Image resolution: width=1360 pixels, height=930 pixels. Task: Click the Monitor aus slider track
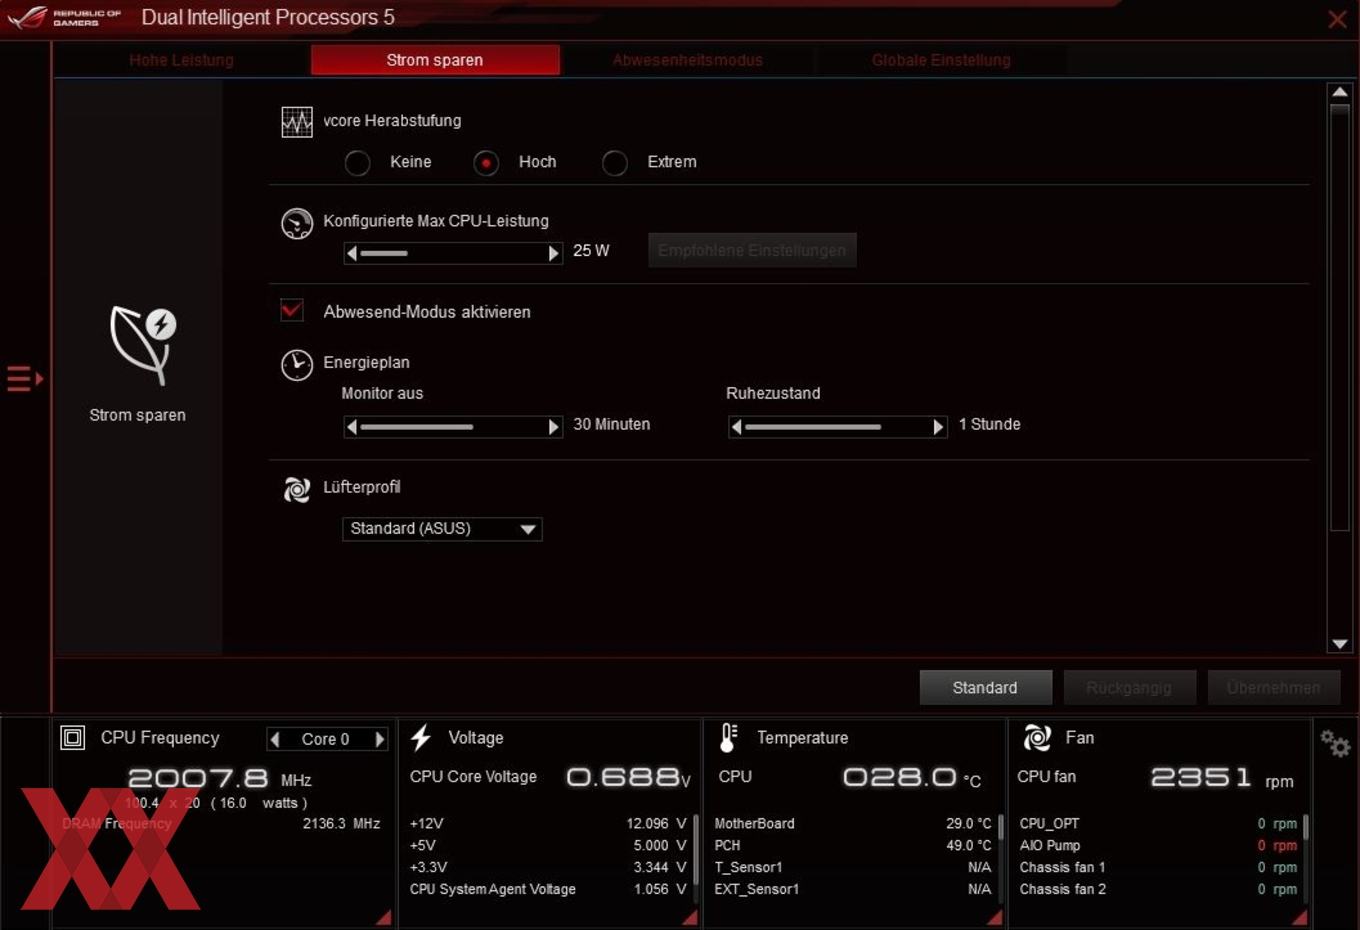point(453,428)
